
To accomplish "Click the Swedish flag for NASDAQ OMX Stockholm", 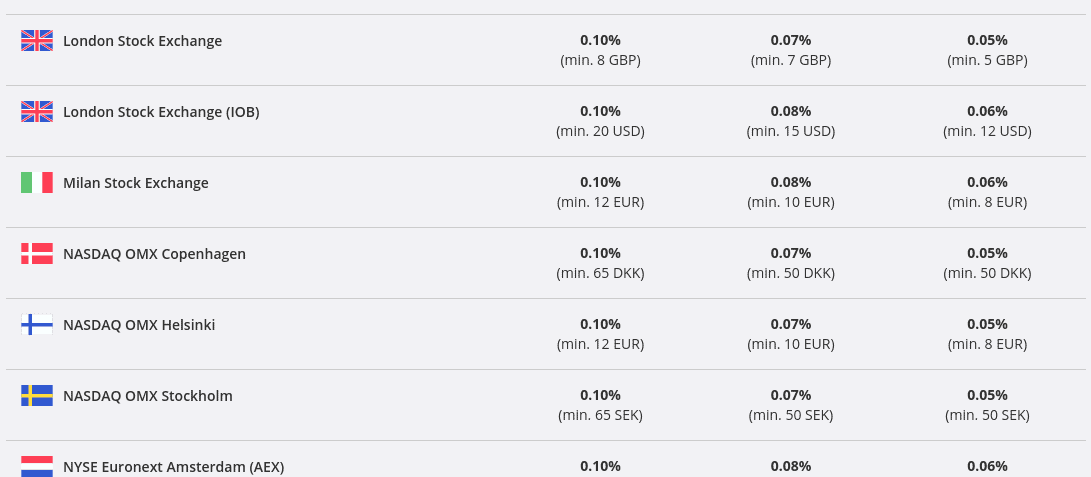I will (37, 395).
